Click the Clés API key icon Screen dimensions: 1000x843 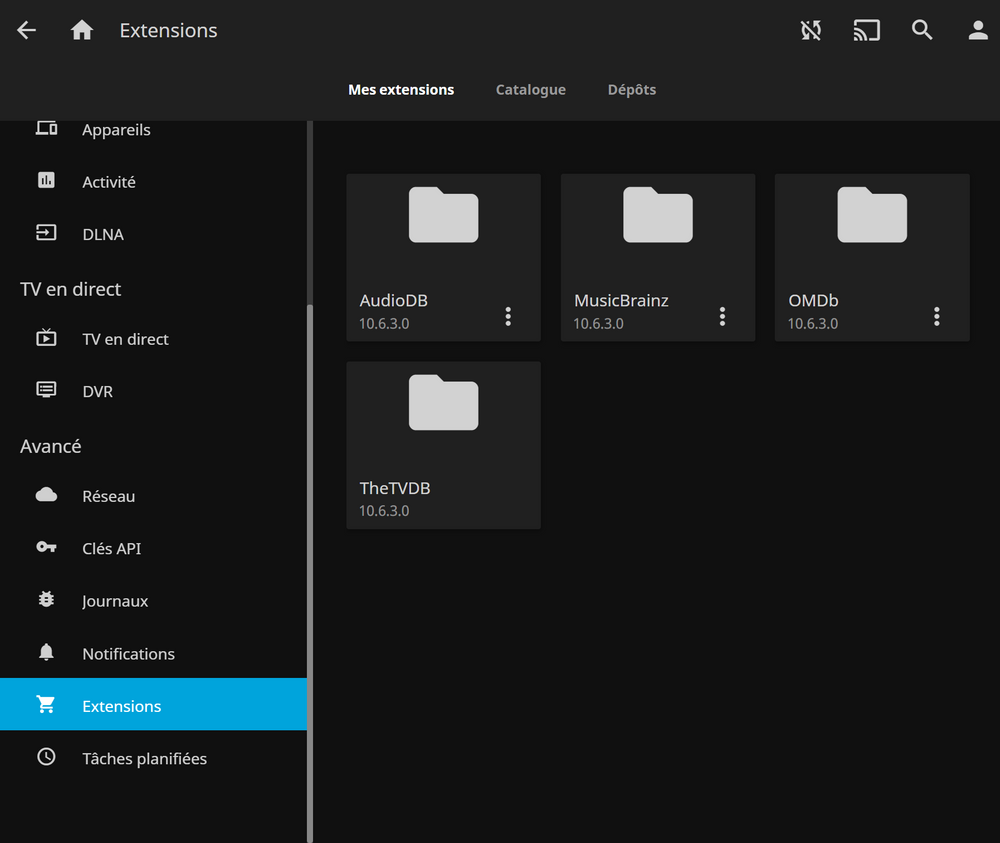tap(46, 548)
